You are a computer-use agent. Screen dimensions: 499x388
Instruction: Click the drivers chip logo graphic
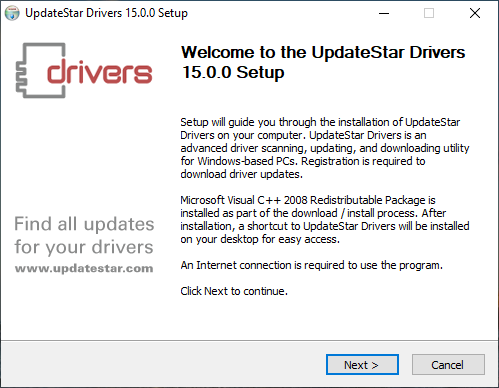(x=84, y=70)
